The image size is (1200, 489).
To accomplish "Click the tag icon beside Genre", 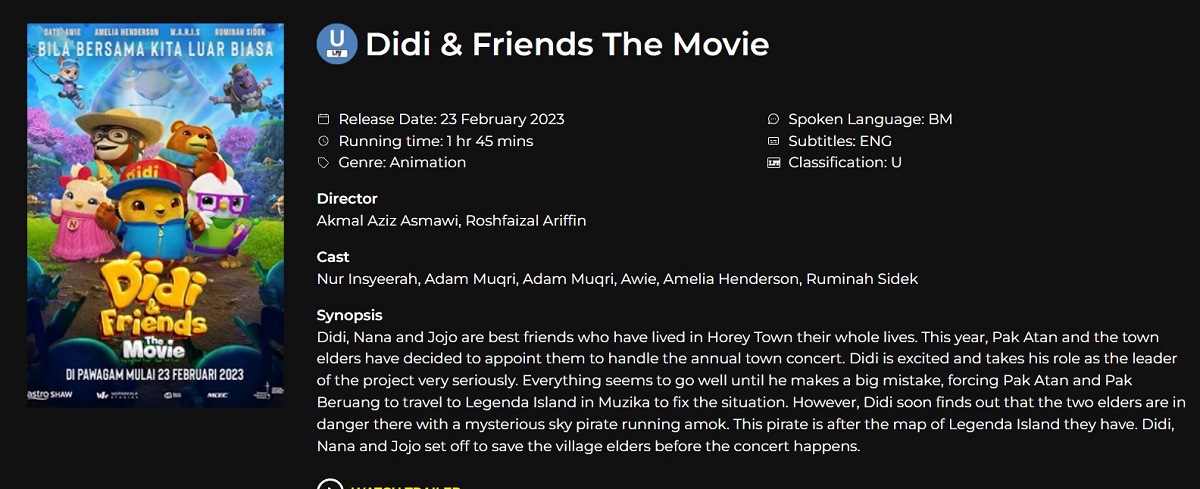I will [x=323, y=162].
